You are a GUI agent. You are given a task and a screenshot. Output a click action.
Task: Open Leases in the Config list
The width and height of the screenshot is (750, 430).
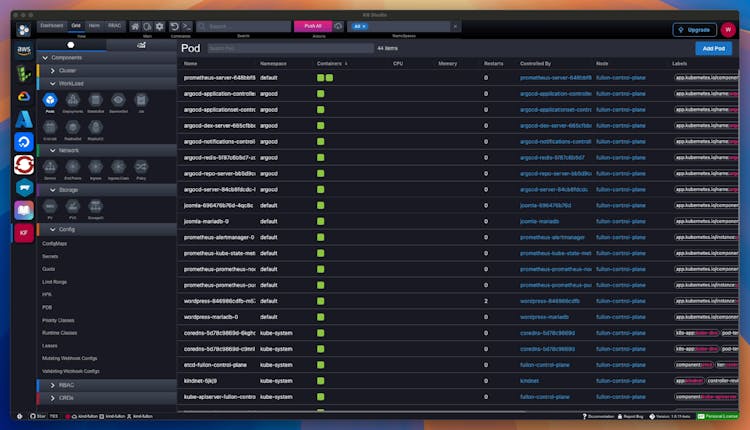point(50,345)
